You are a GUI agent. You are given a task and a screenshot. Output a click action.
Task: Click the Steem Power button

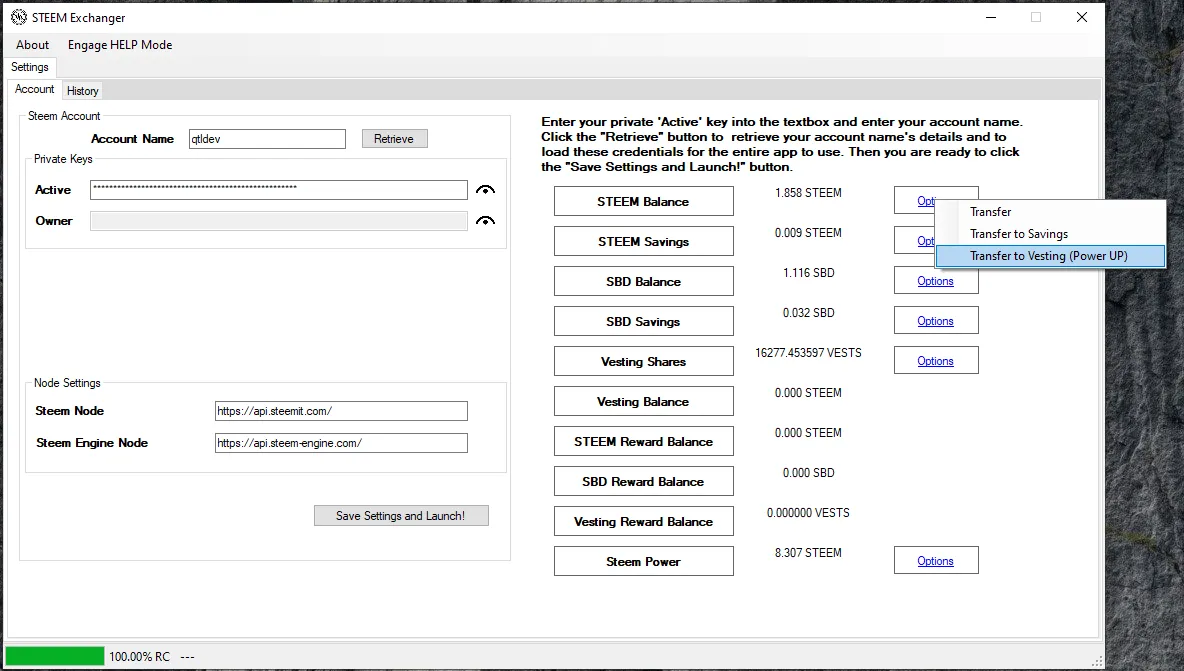click(x=643, y=562)
